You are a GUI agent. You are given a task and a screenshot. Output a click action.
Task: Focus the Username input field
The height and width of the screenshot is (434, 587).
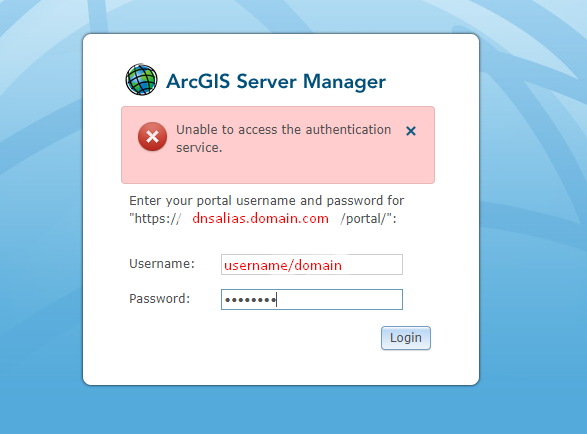(312, 264)
